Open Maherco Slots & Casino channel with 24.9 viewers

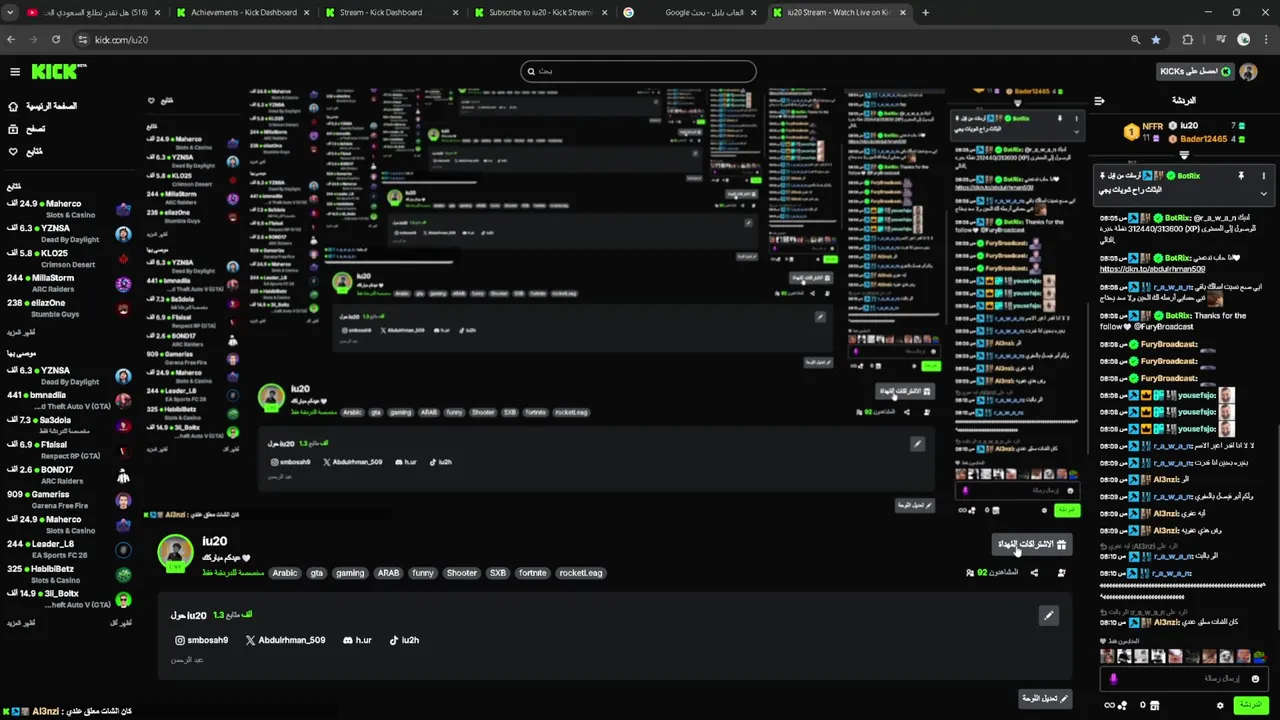tap(68, 209)
